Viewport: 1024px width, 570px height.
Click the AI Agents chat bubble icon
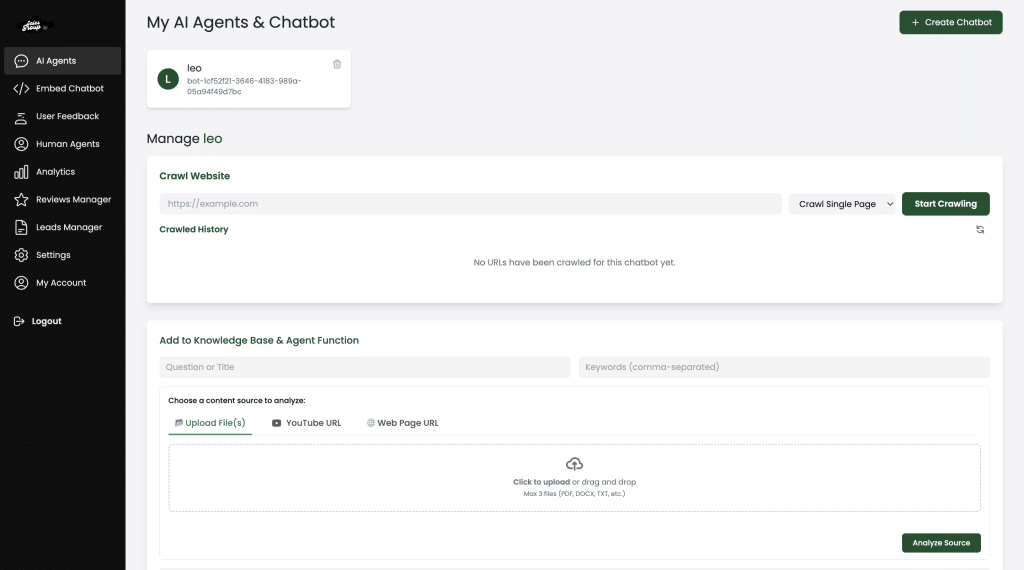pyautogui.click(x=21, y=61)
